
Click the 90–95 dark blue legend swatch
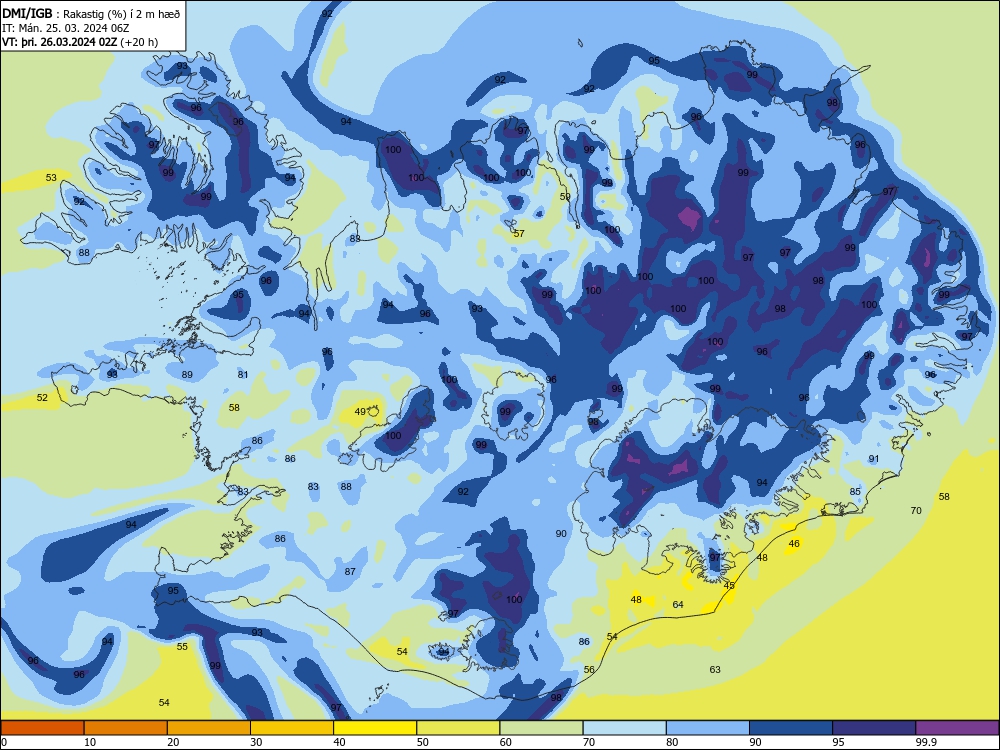point(791,728)
